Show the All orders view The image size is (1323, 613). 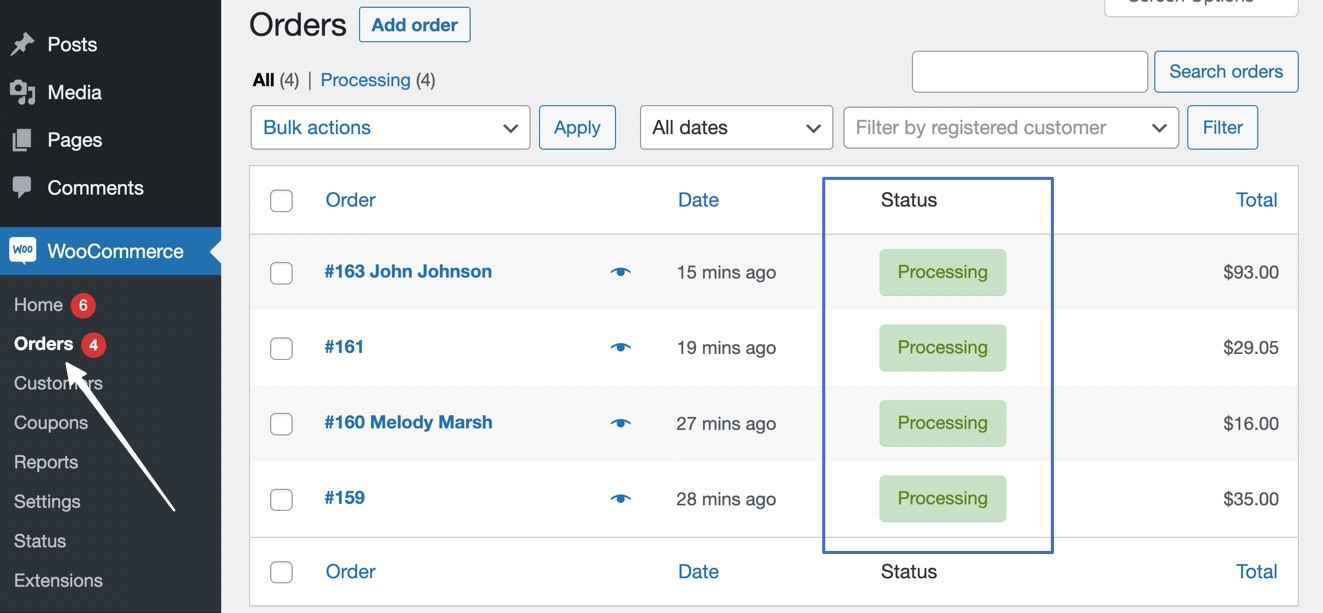tap(264, 80)
